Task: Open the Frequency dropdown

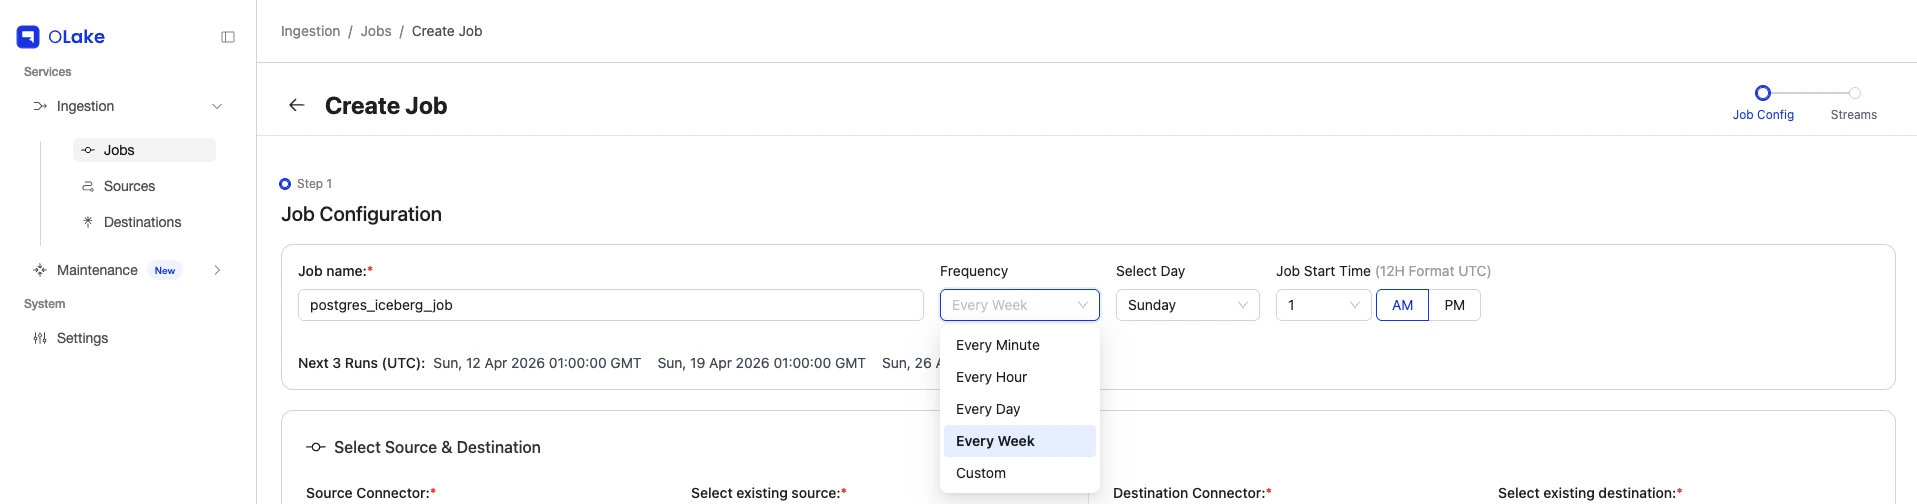Action: (x=1020, y=305)
